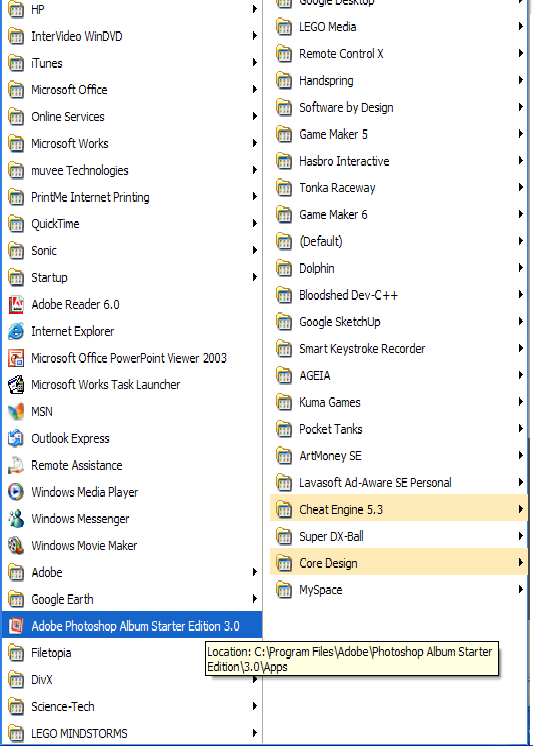
Task: Click the Windows Media Player icon
Action: point(16,492)
